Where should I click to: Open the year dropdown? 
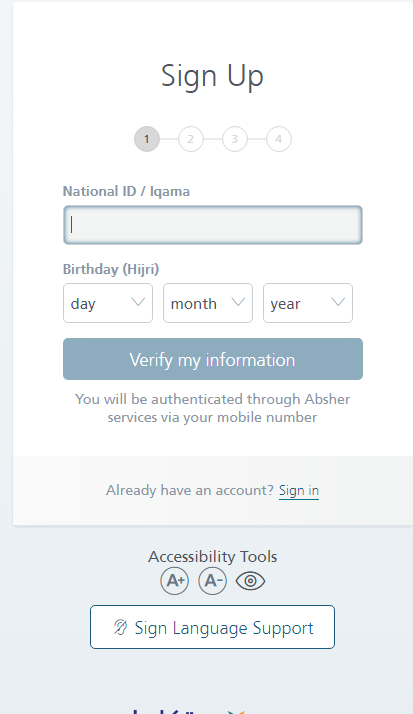click(x=308, y=303)
